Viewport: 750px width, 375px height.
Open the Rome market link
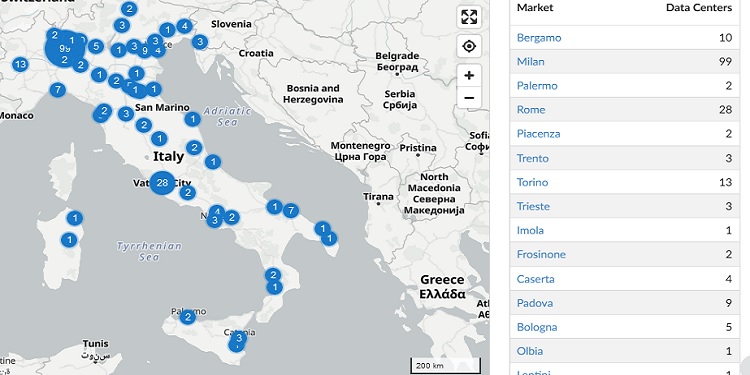coord(531,110)
